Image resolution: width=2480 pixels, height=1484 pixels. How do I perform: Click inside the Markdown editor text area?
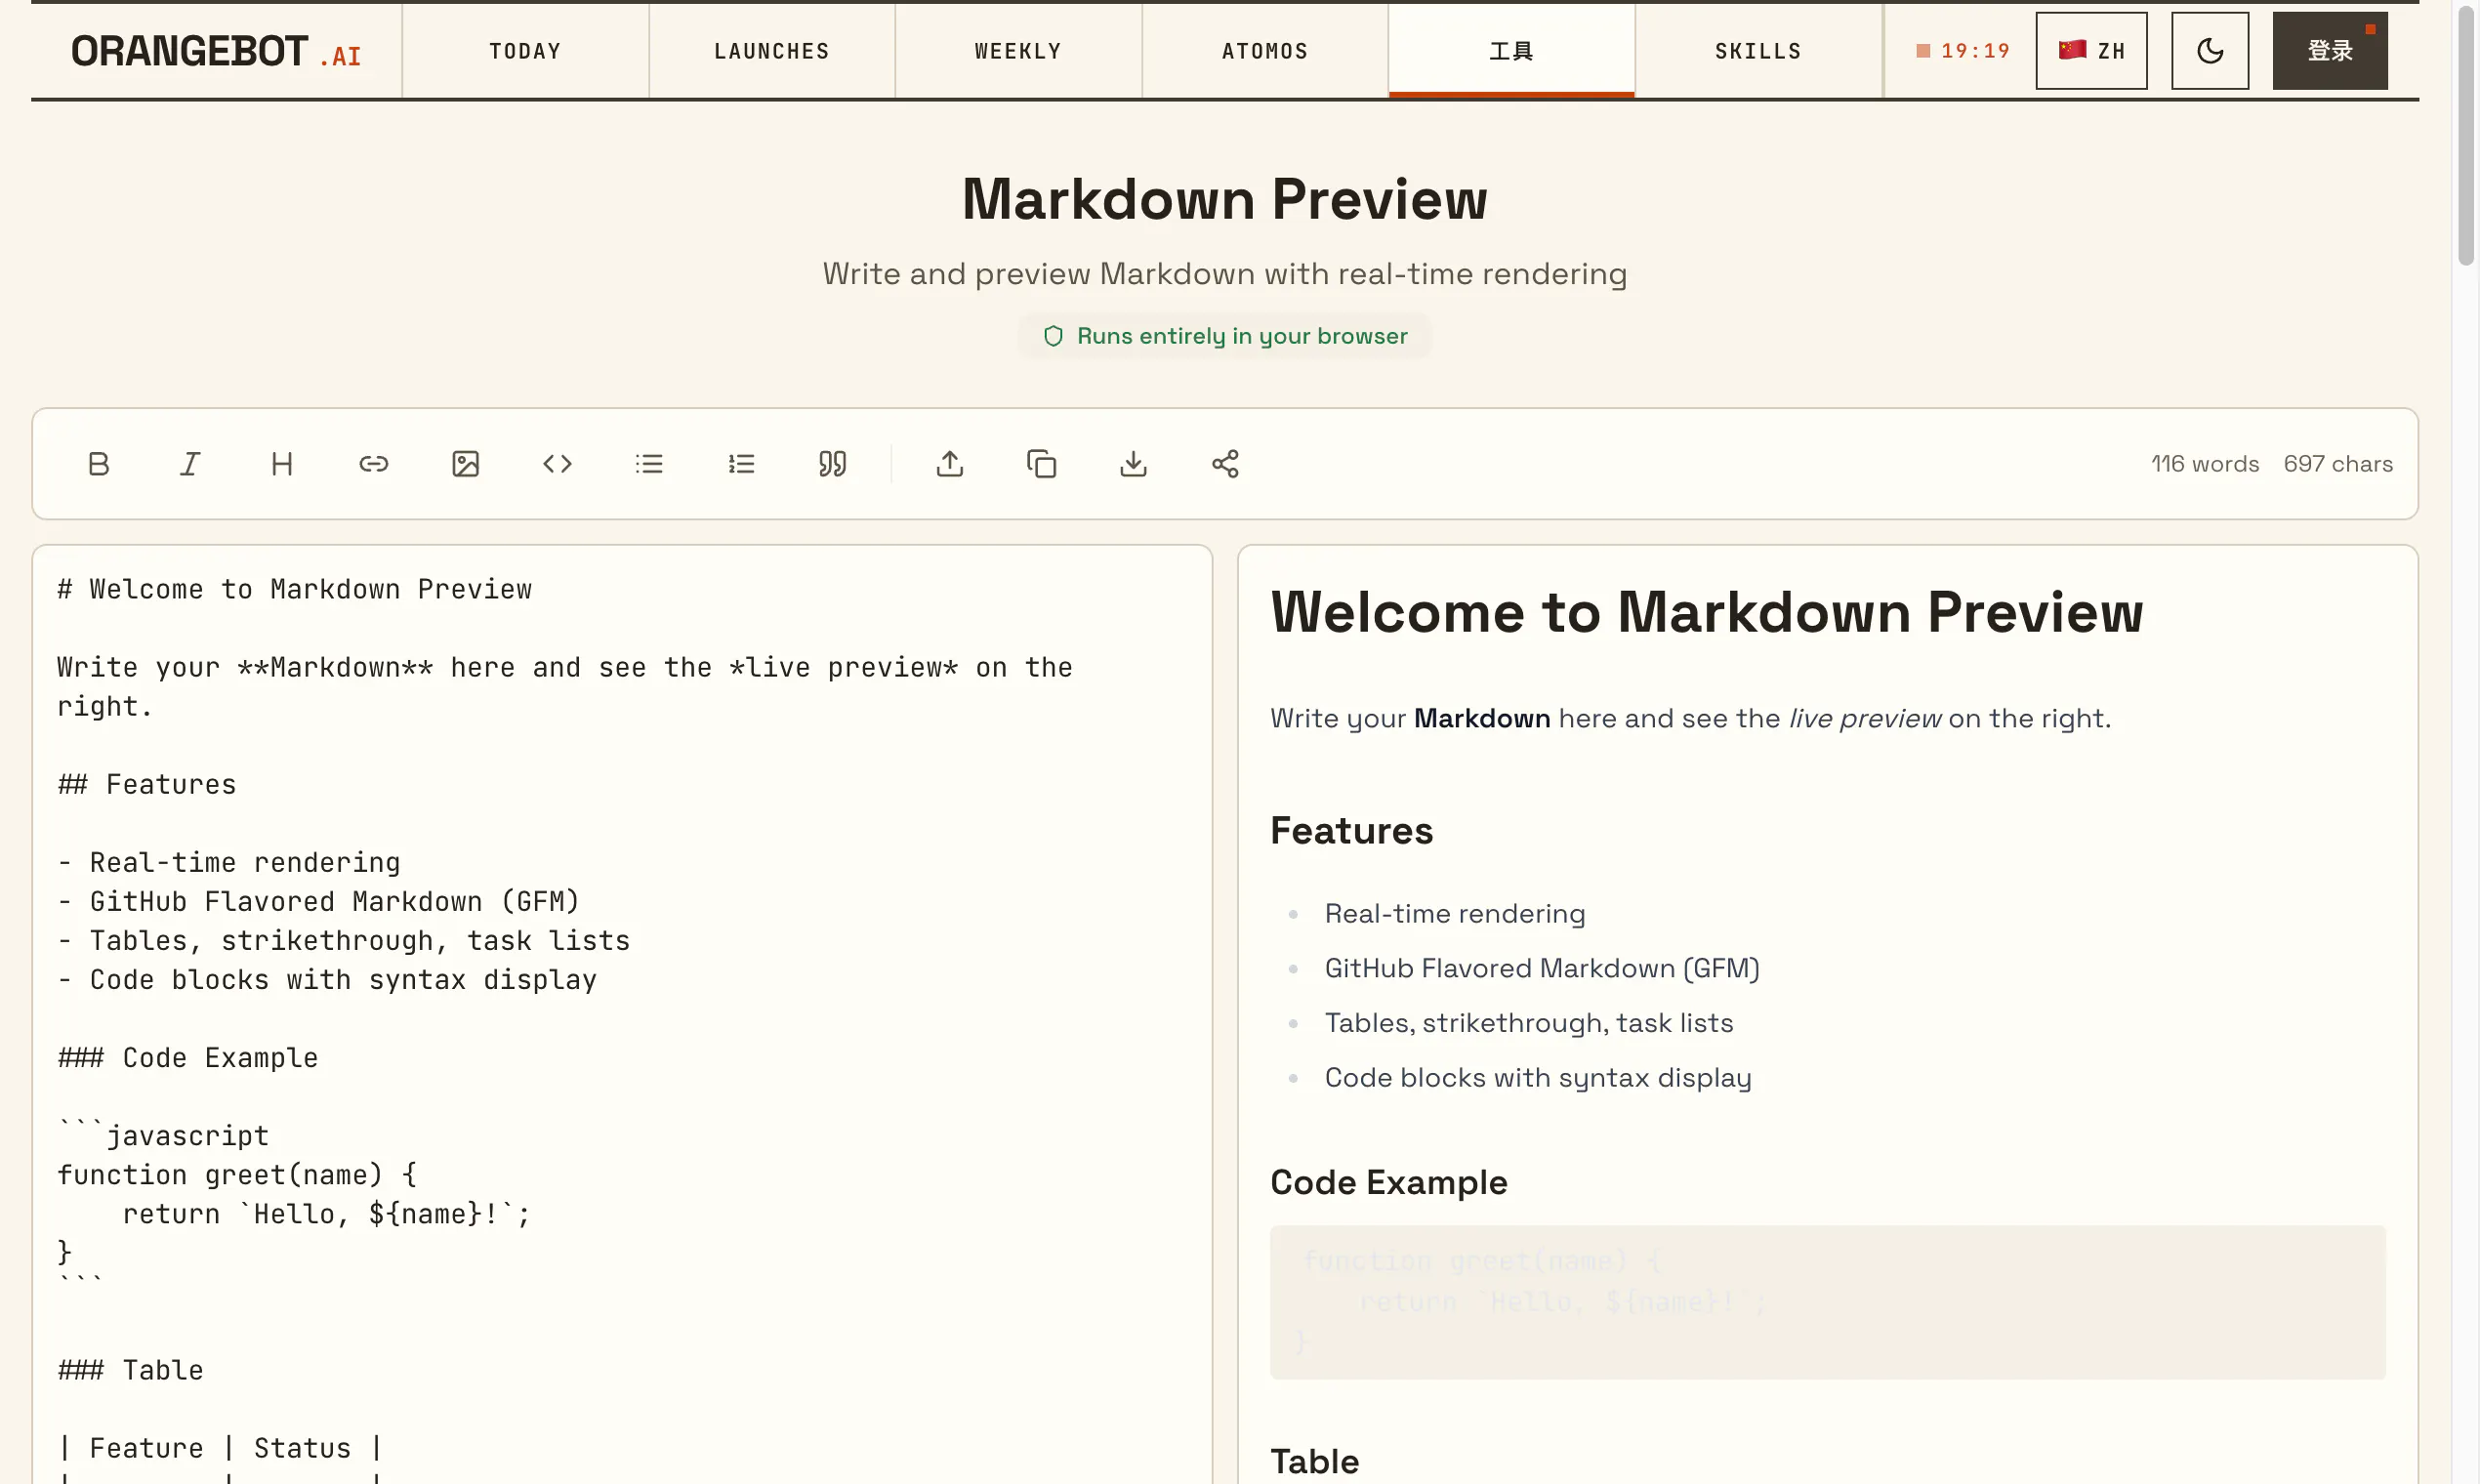[622, 1014]
